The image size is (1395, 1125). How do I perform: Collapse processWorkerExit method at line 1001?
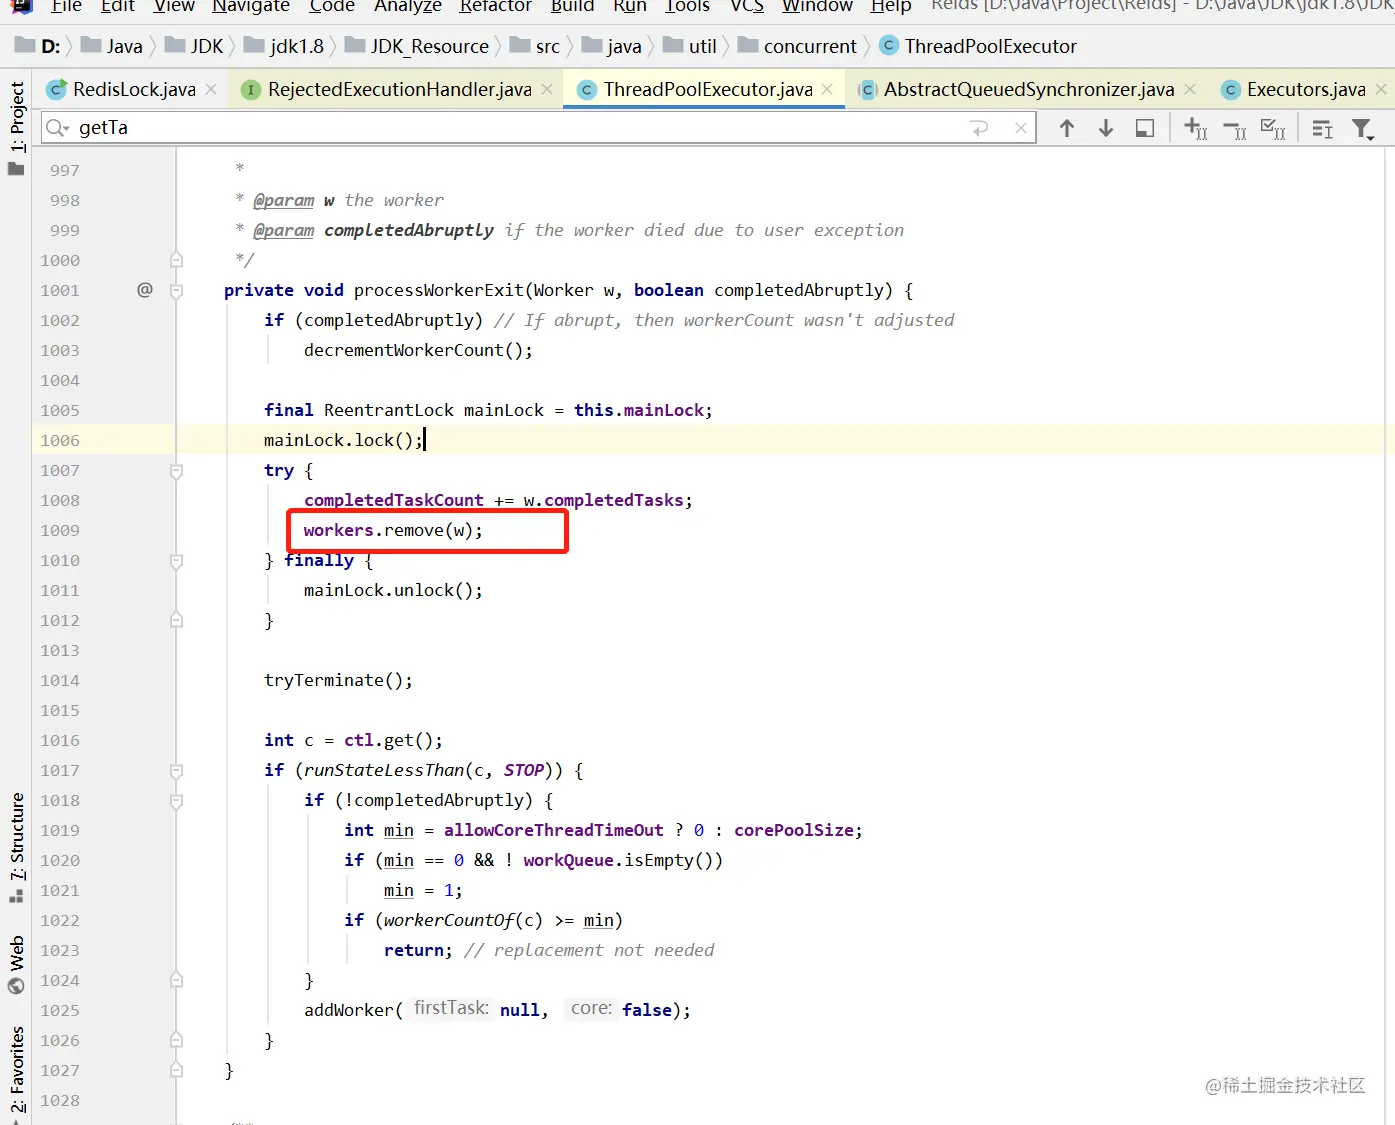176,291
